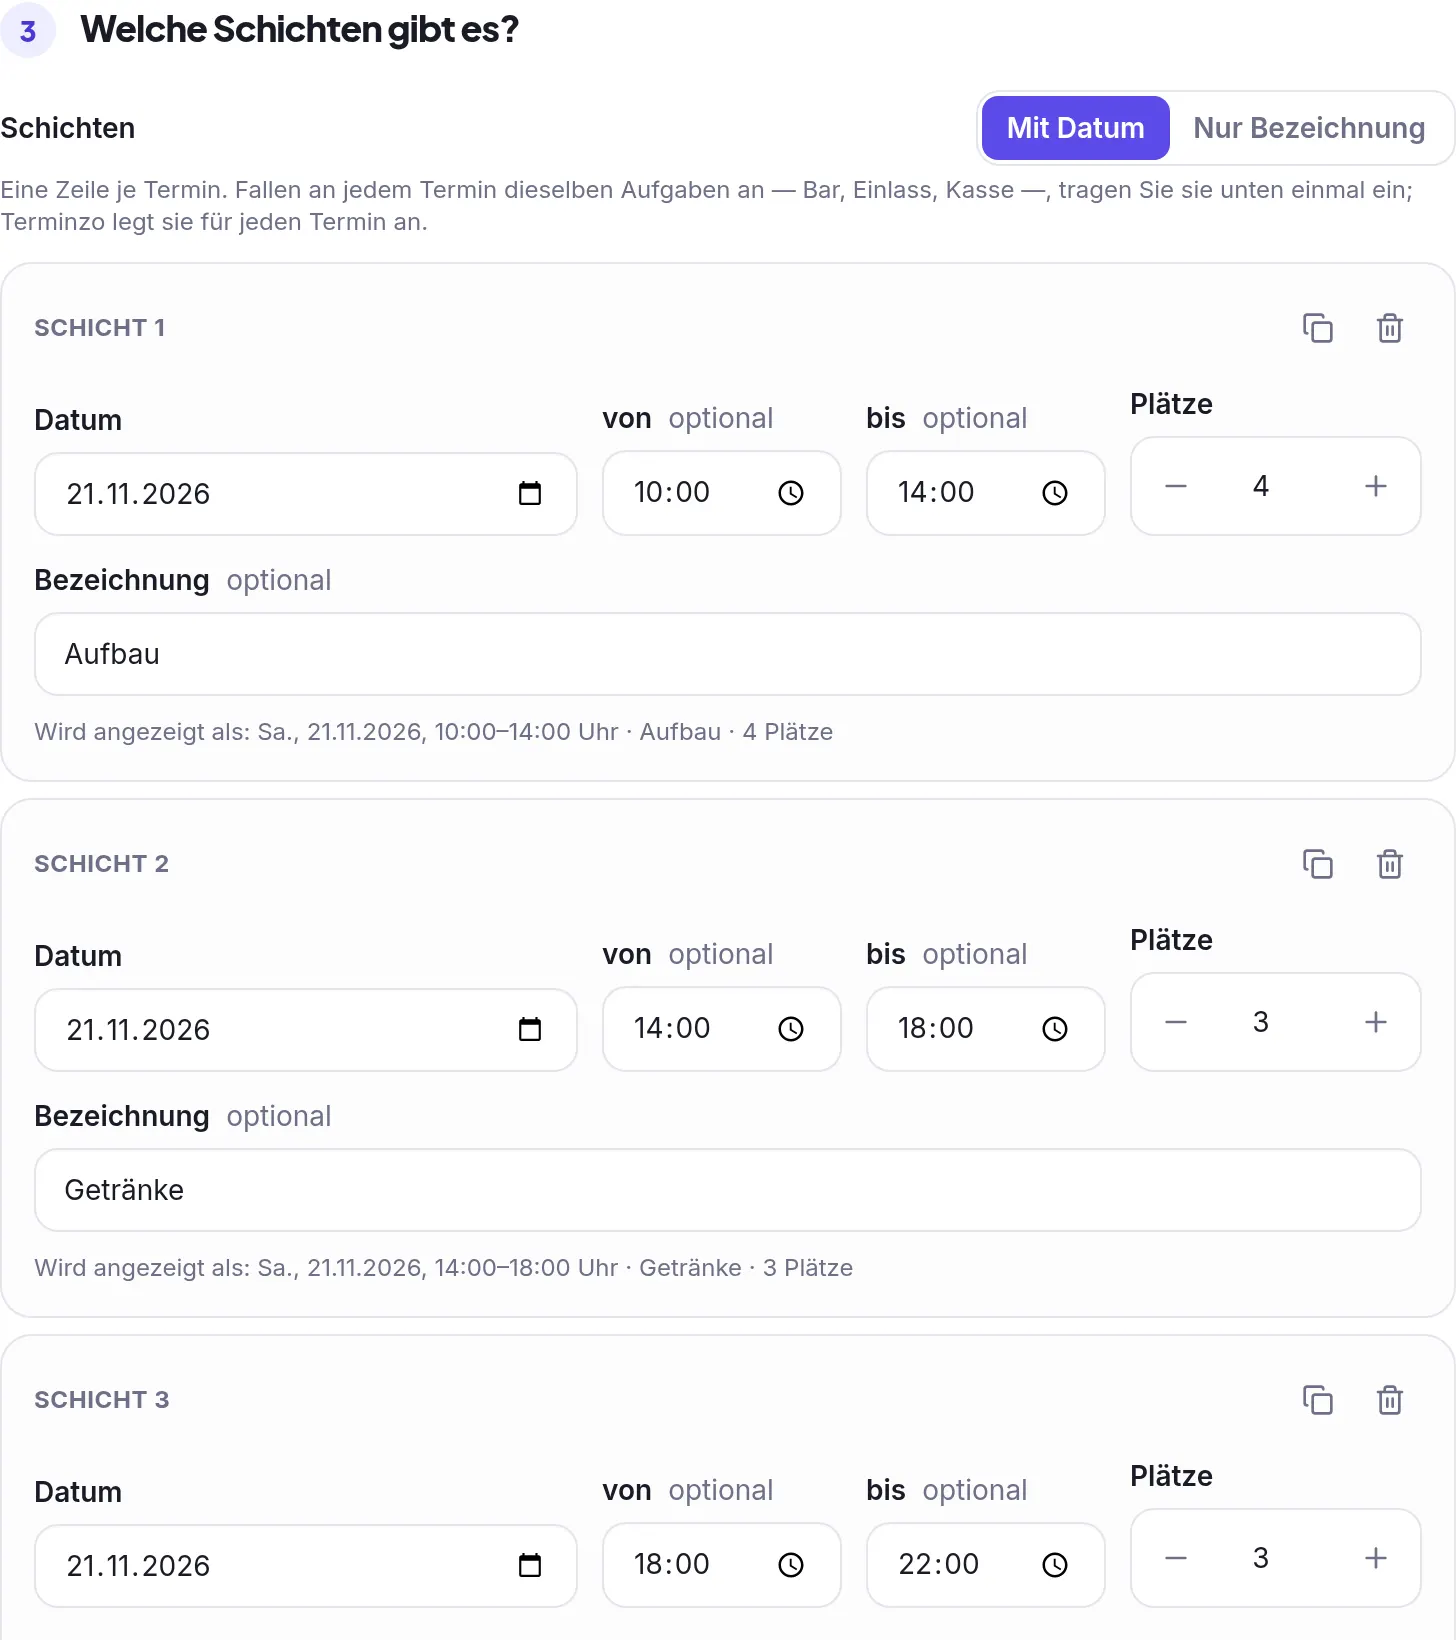Click the heading 'Welche Schichten gibt es?'
This screenshot has height=1640, width=1456.
point(300,30)
